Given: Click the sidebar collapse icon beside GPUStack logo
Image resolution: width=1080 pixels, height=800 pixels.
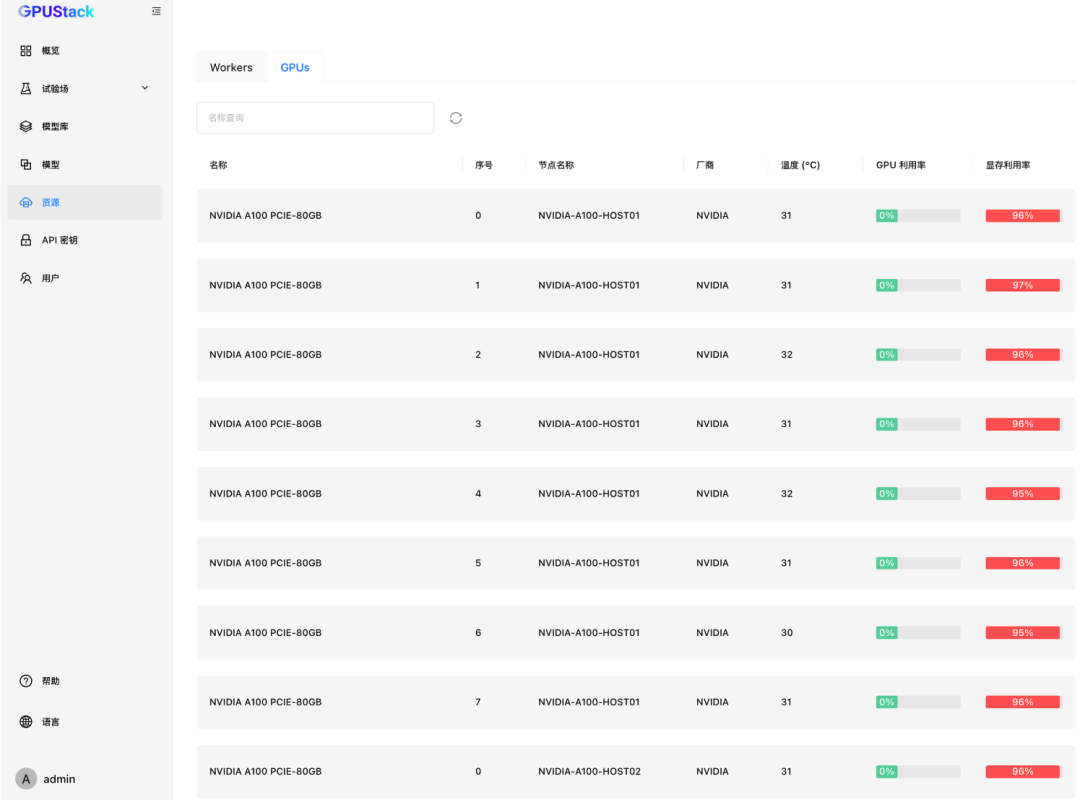Looking at the screenshot, I should coord(156,12).
